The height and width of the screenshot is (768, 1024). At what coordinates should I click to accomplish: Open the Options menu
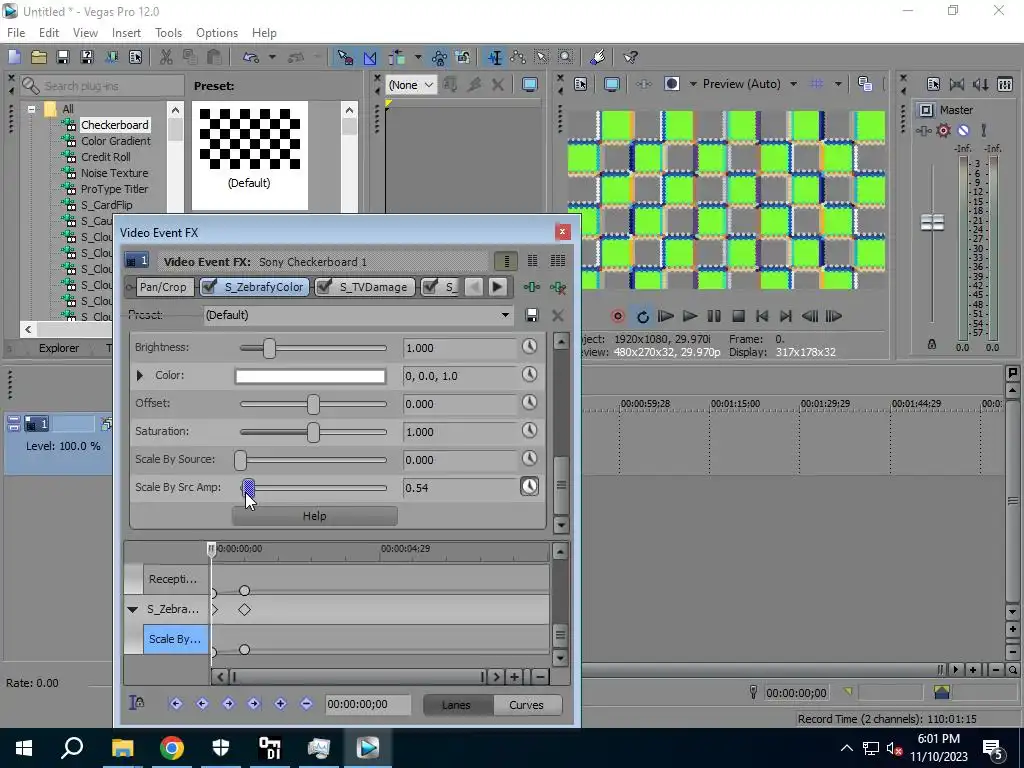217,33
